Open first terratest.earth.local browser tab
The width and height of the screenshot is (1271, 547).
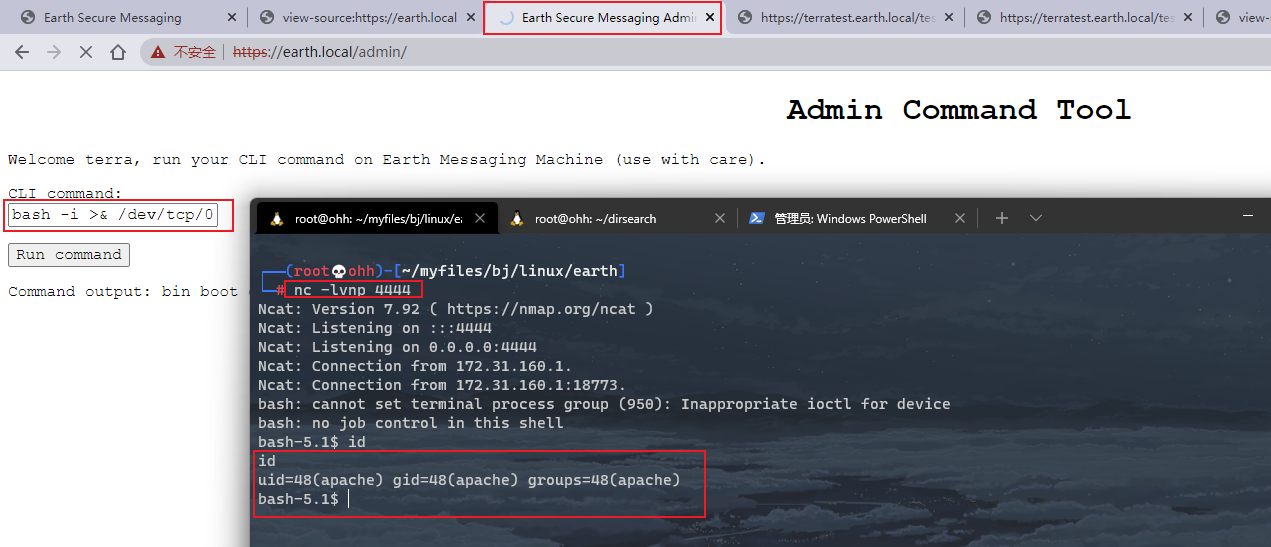(847, 17)
